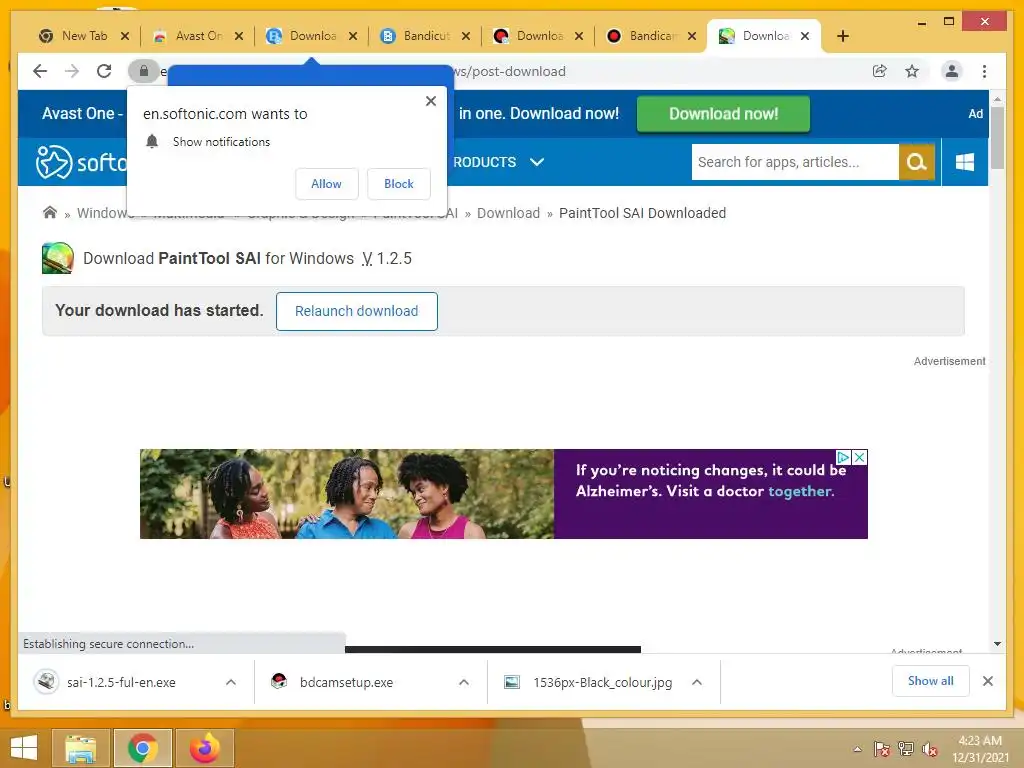Click the PaintTool SAI app icon
Screen dimensions: 1024x768
point(57,258)
